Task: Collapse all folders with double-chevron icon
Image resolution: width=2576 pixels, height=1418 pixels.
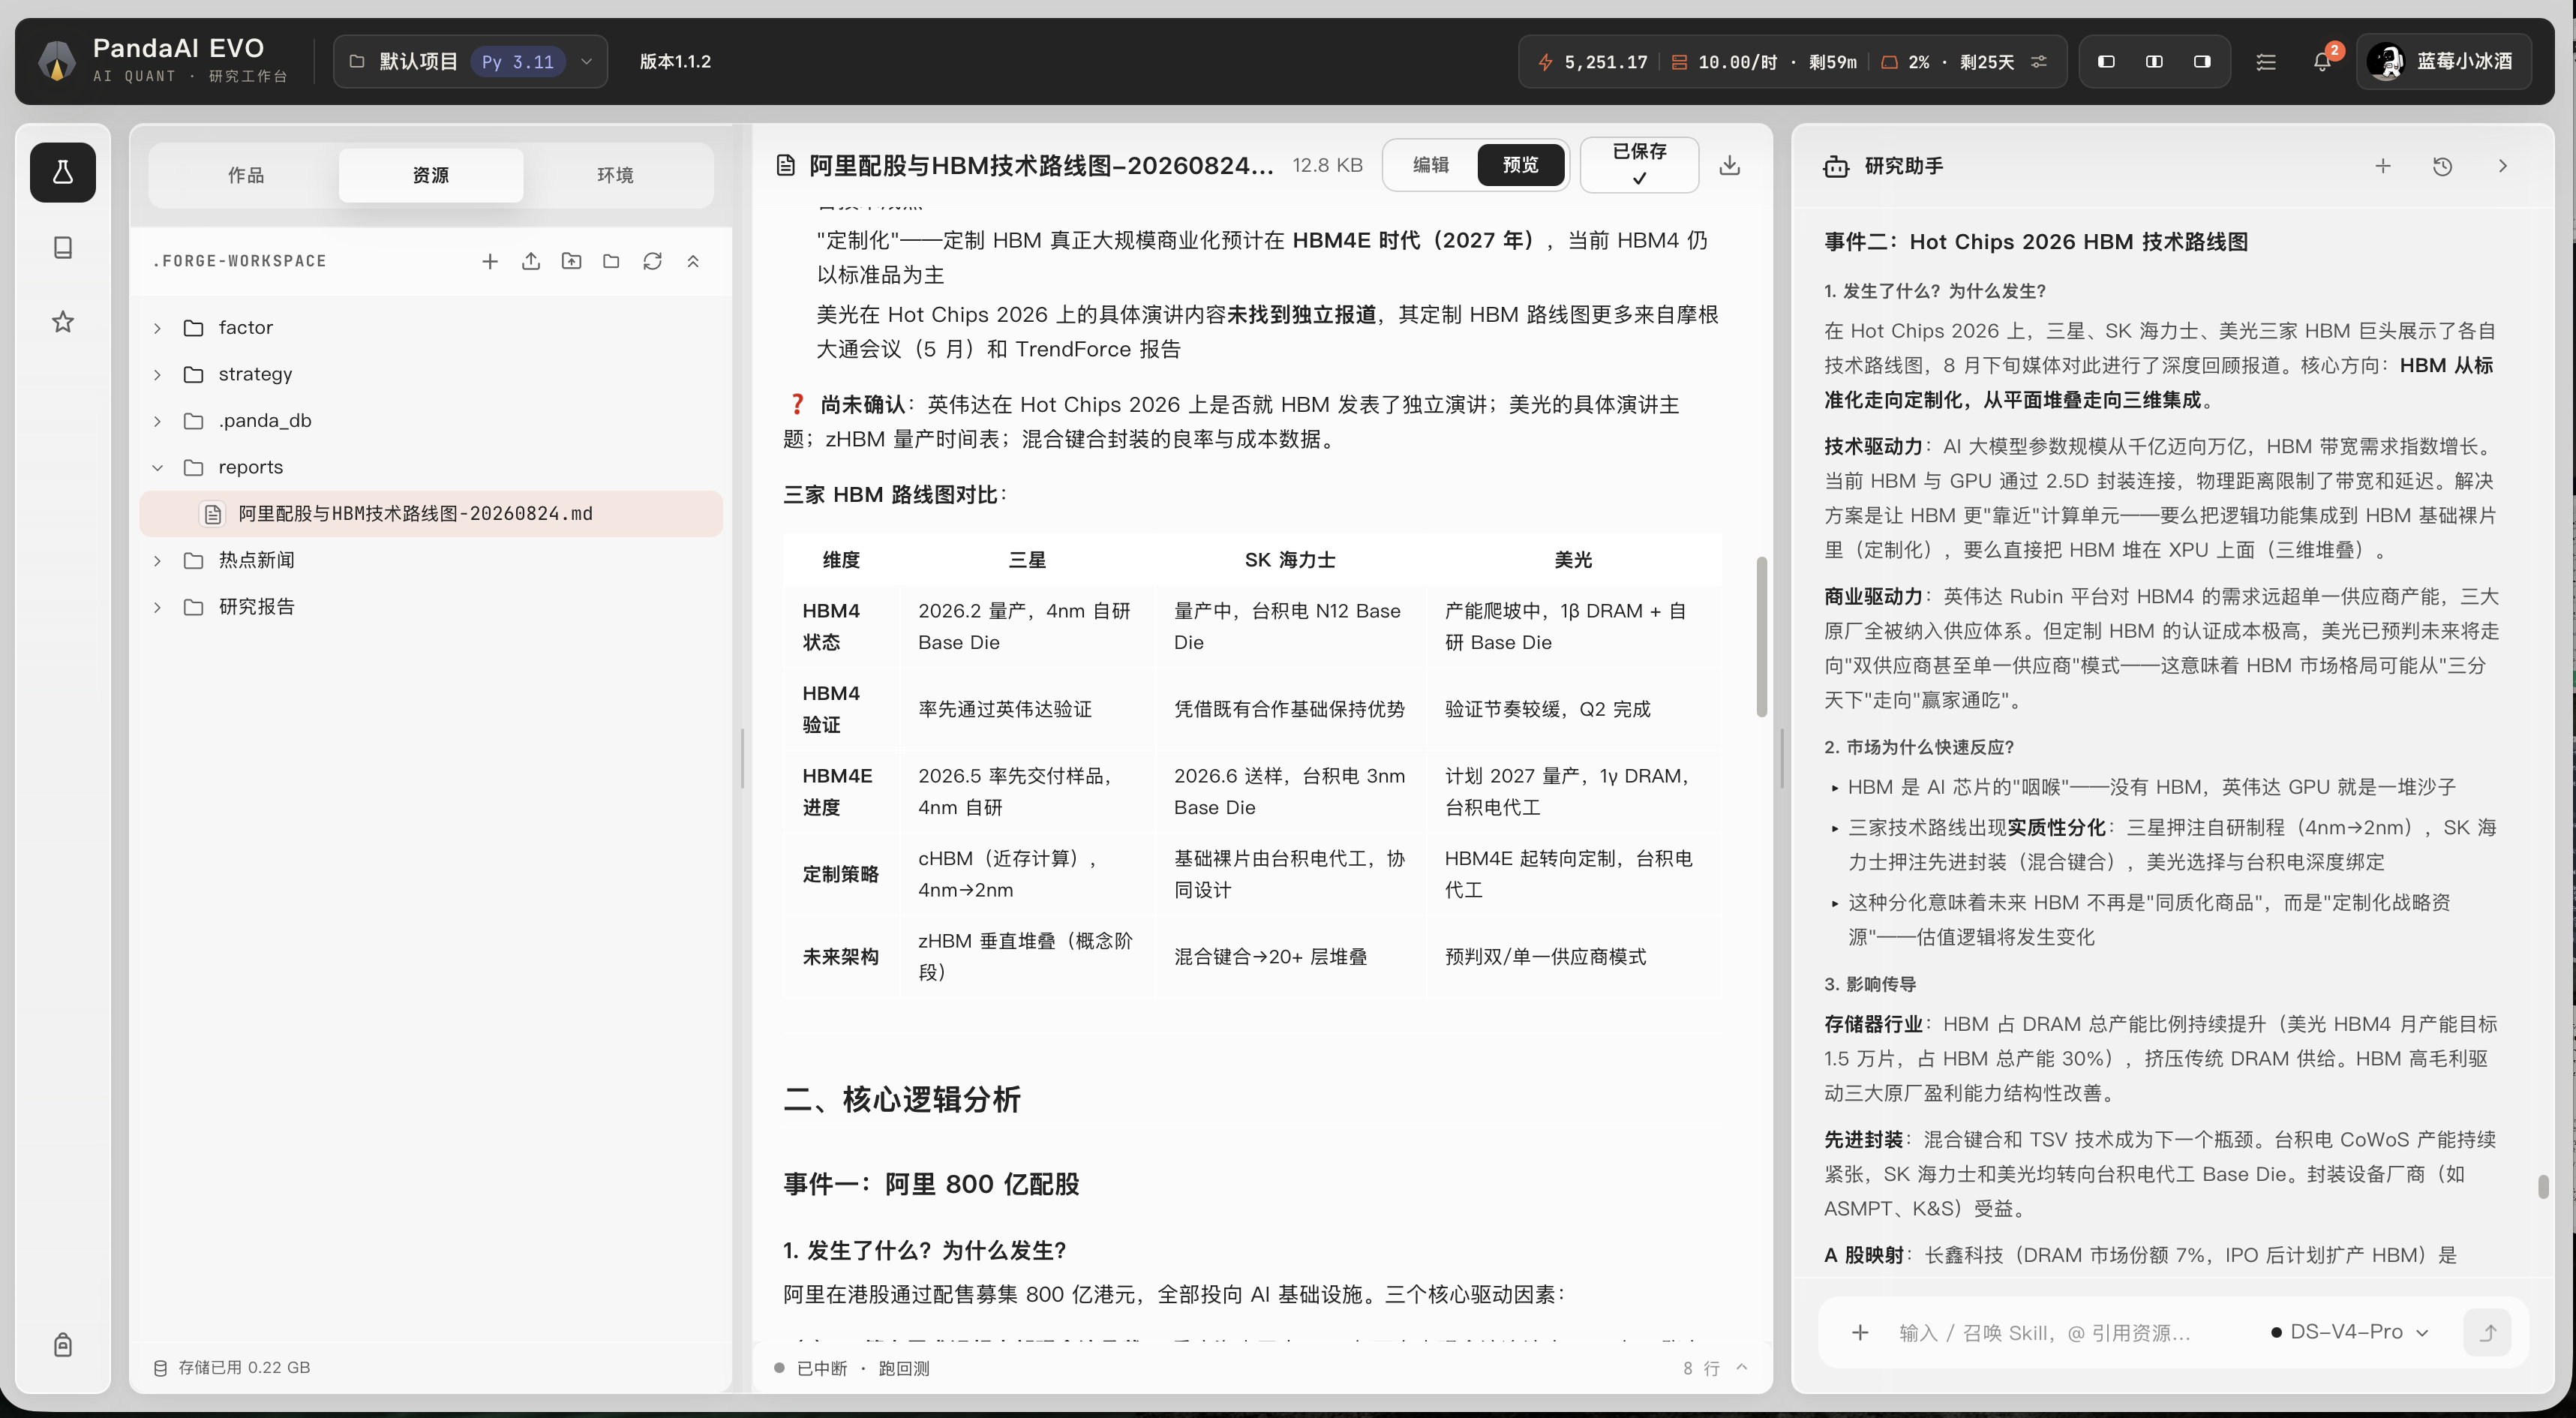Action: pos(693,261)
